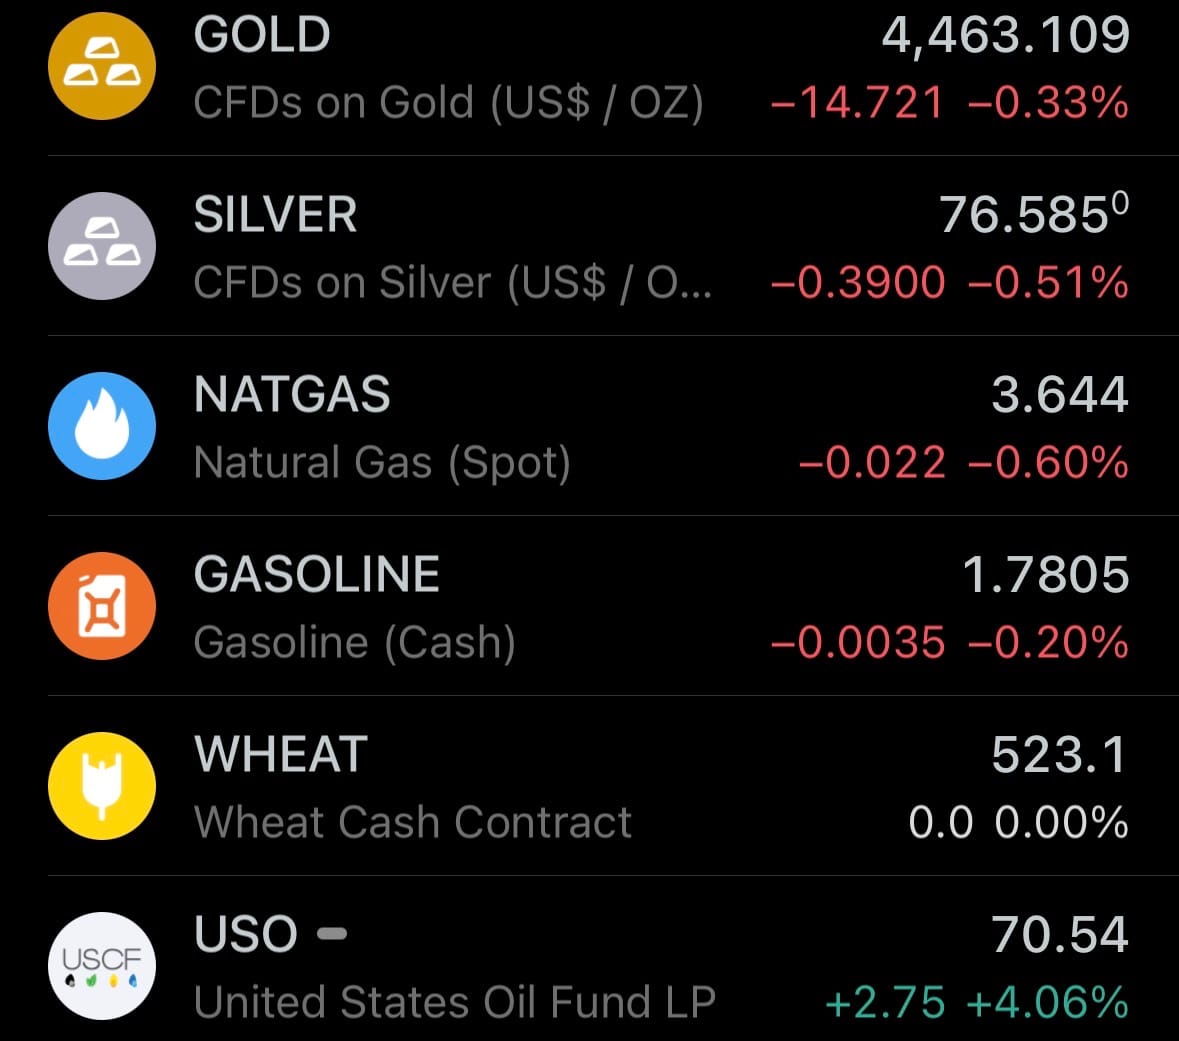1179x1041 pixels.
Task: Tap the GASOLINE orange canister icon
Action: click(x=102, y=606)
